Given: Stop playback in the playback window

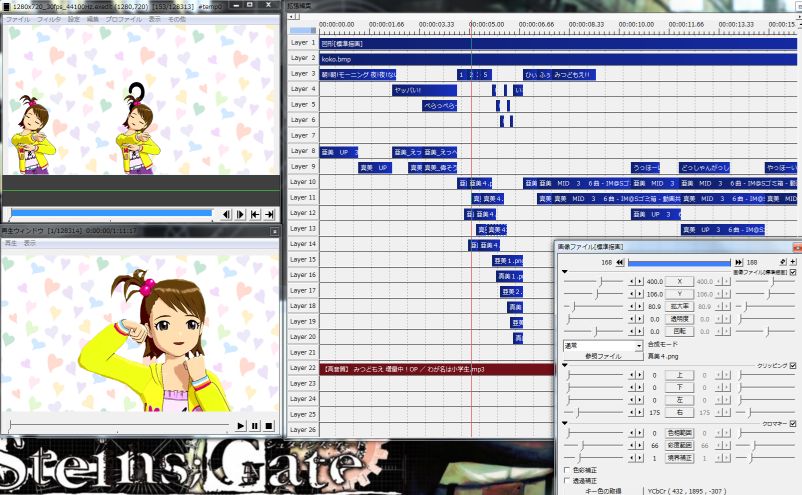Looking at the screenshot, I should click(269, 425).
